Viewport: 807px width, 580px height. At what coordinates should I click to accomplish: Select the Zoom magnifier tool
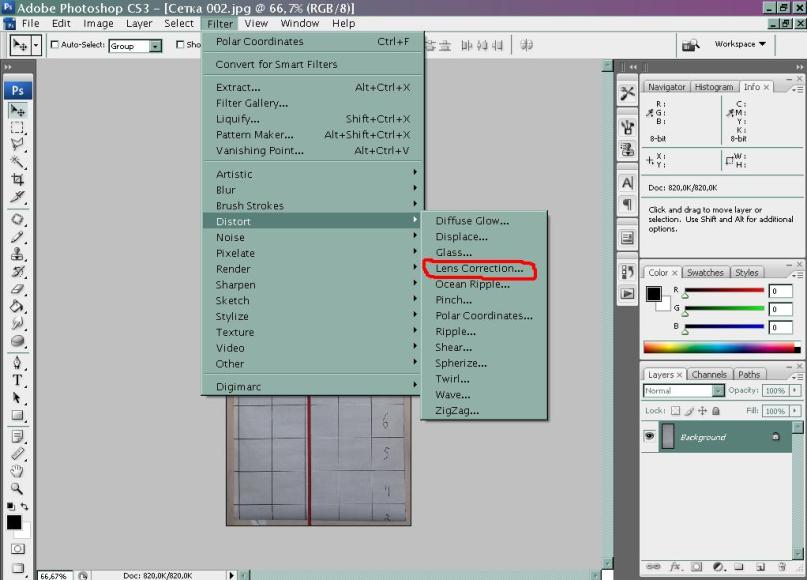(x=17, y=489)
